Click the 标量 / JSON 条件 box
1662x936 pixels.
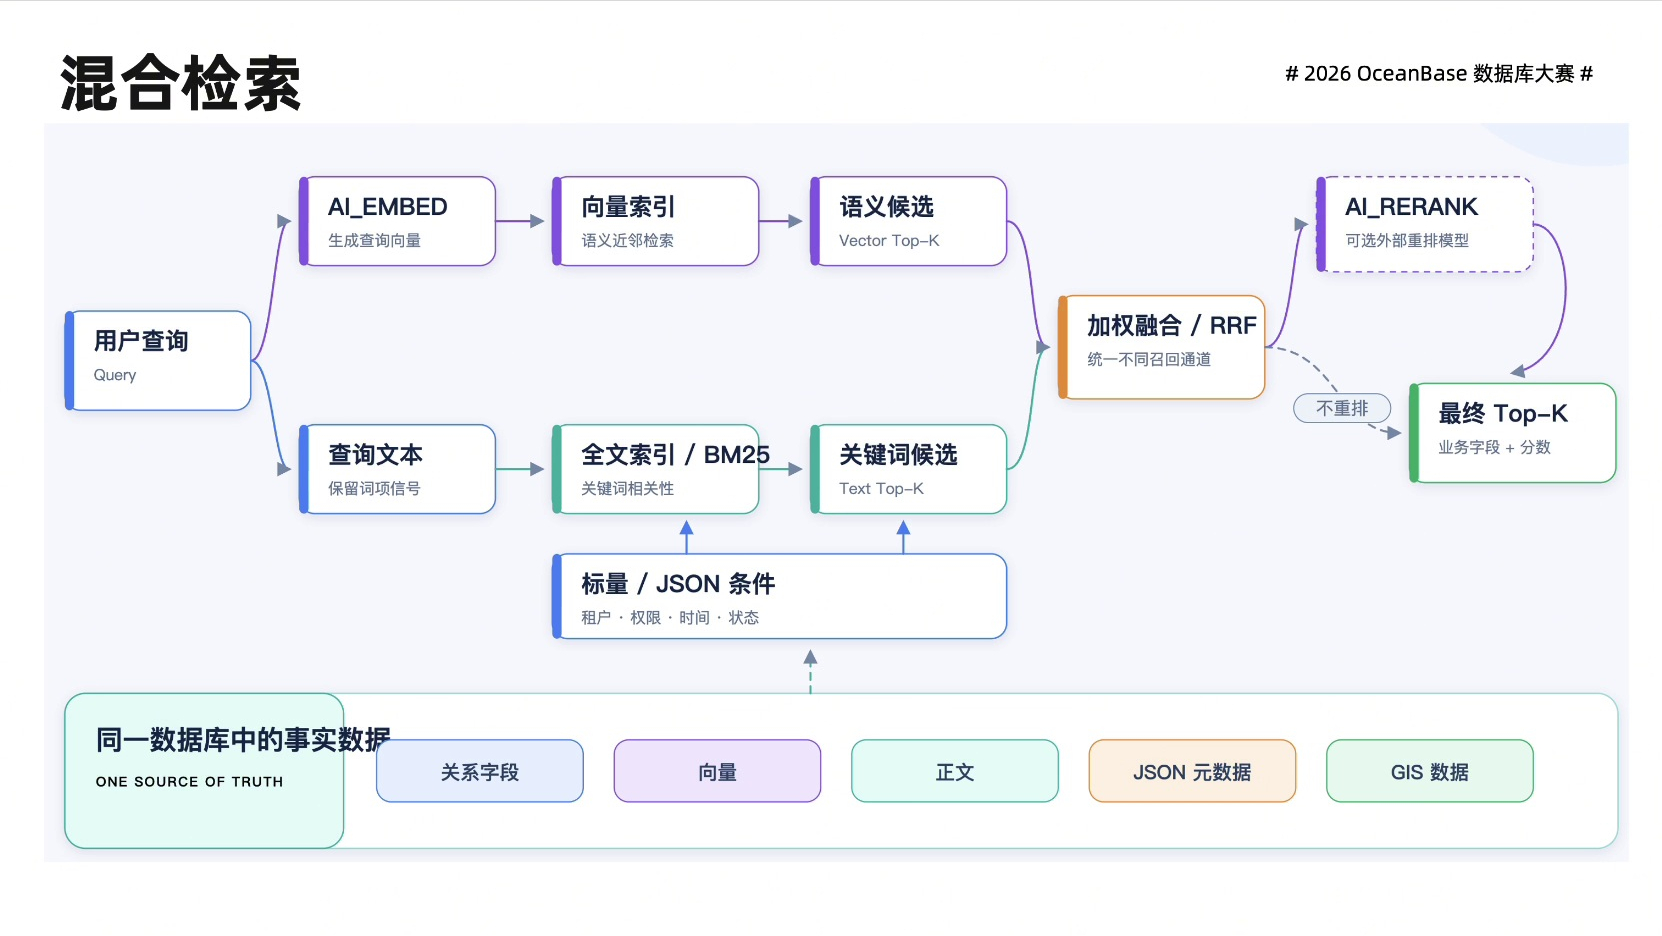pyautogui.click(x=780, y=596)
